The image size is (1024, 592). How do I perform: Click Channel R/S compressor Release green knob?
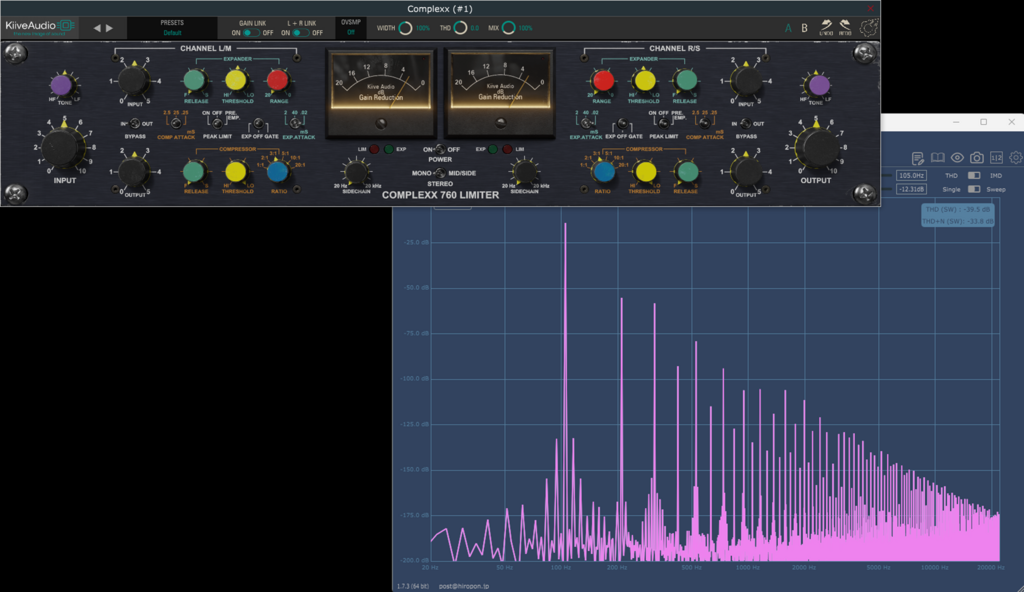(686, 172)
